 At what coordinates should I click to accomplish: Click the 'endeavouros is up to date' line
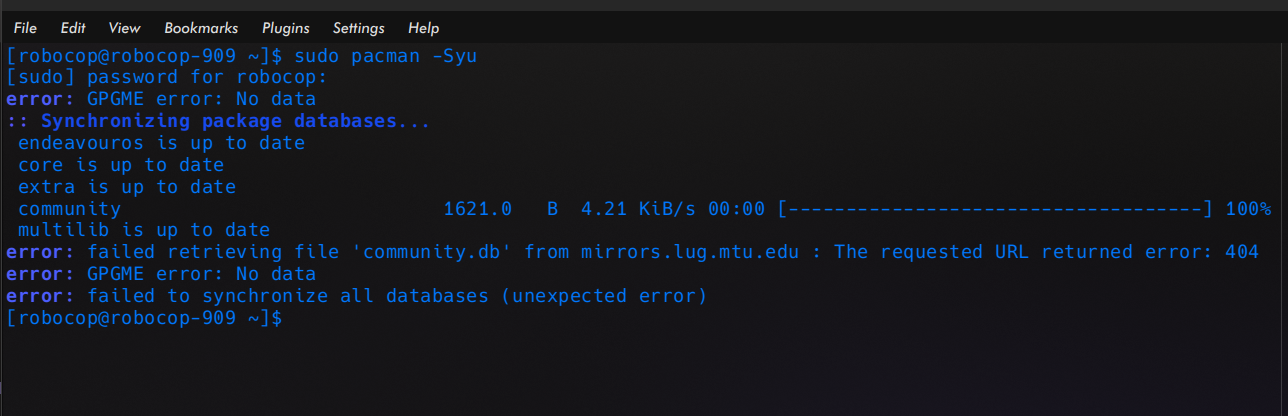161,143
